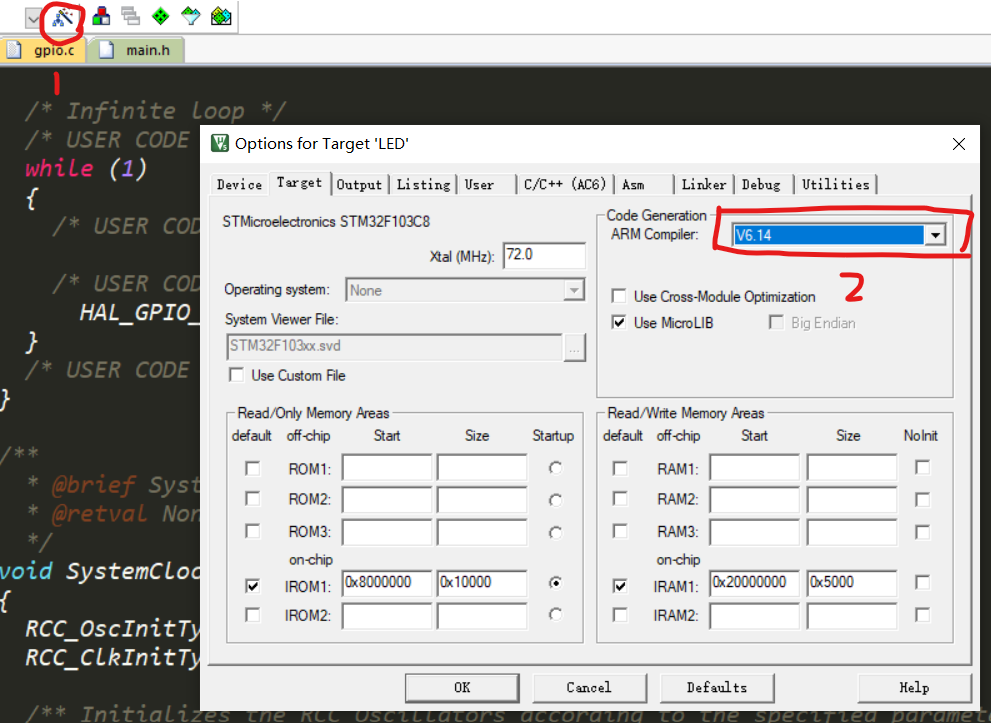The image size is (991, 723).
Task: Select the IROM1 Startup radio button
Action: pos(555,583)
